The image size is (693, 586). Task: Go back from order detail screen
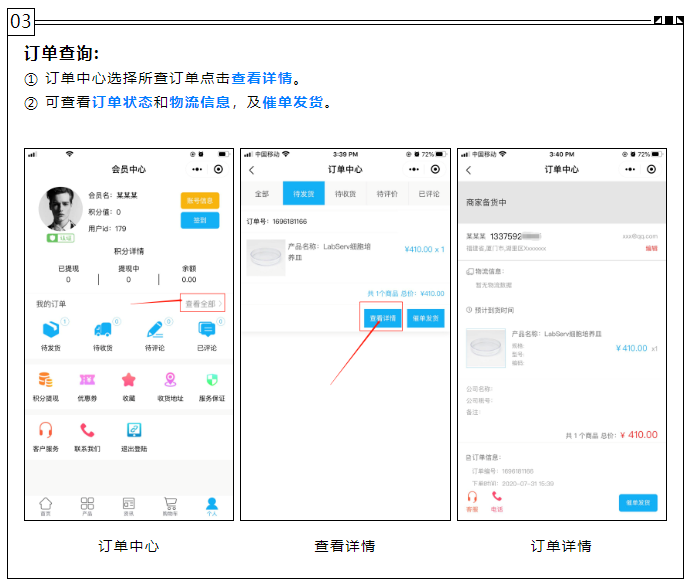[x=469, y=170]
